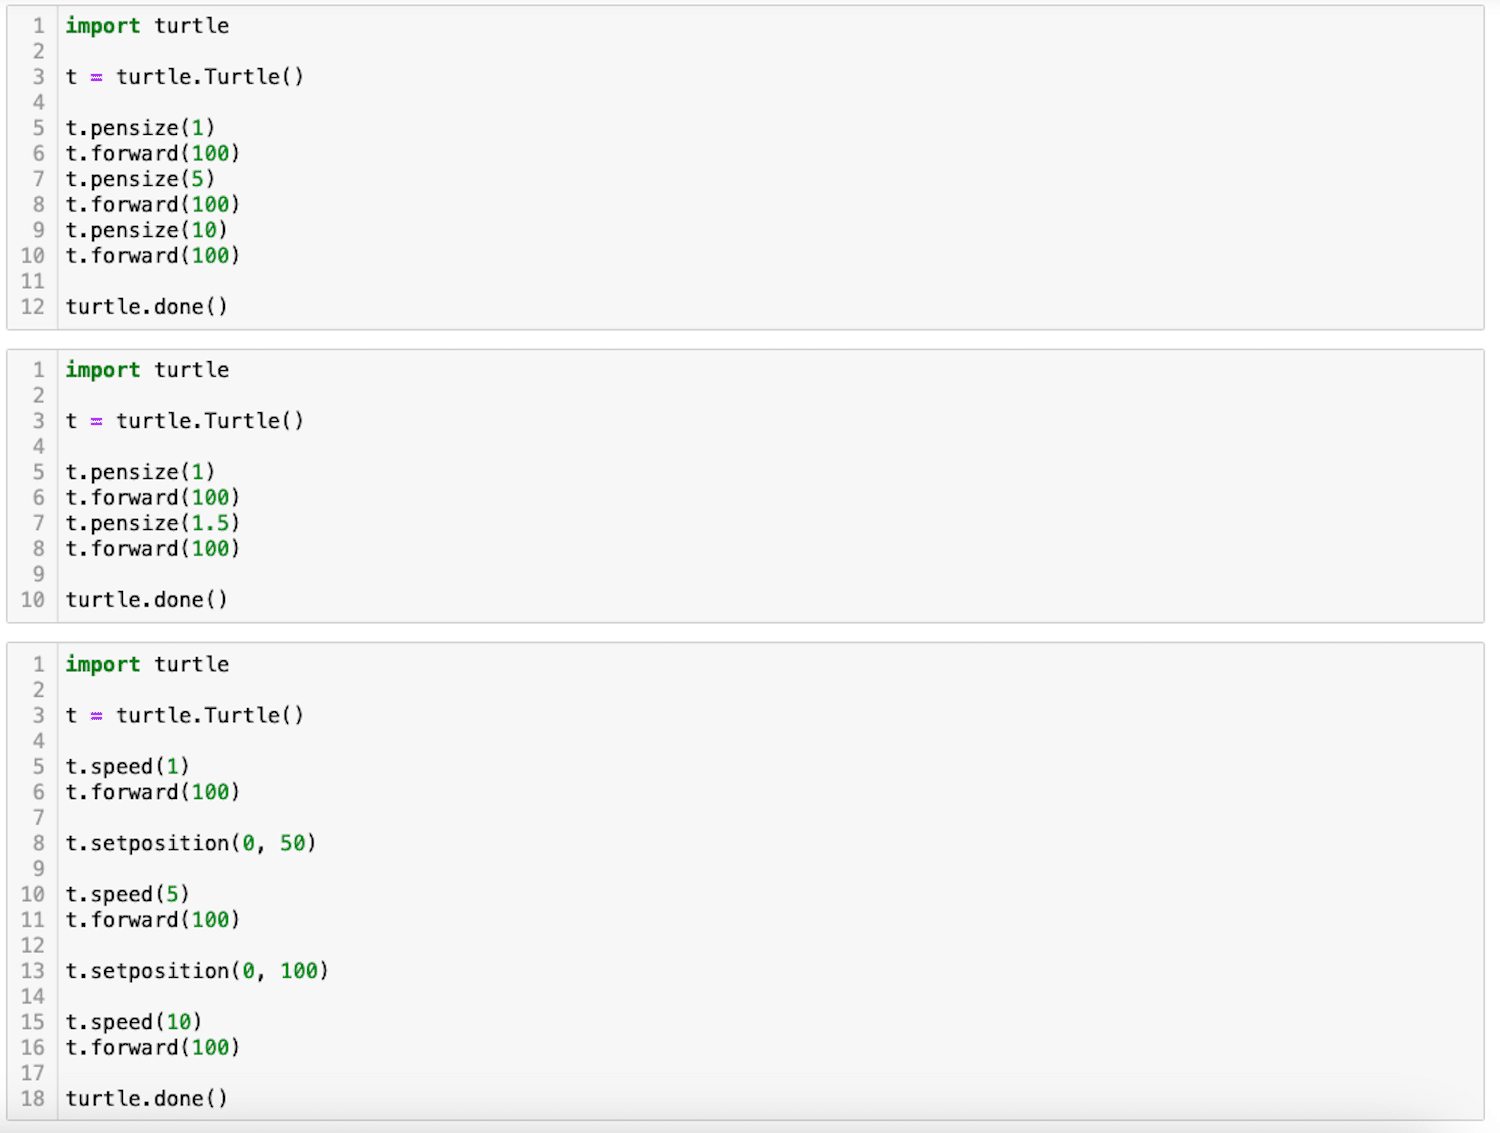Place cursor on t.pensize(1.5) line
The width and height of the screenshot is (1500, 1133).
pyautogui.click(x=152, y=523)
